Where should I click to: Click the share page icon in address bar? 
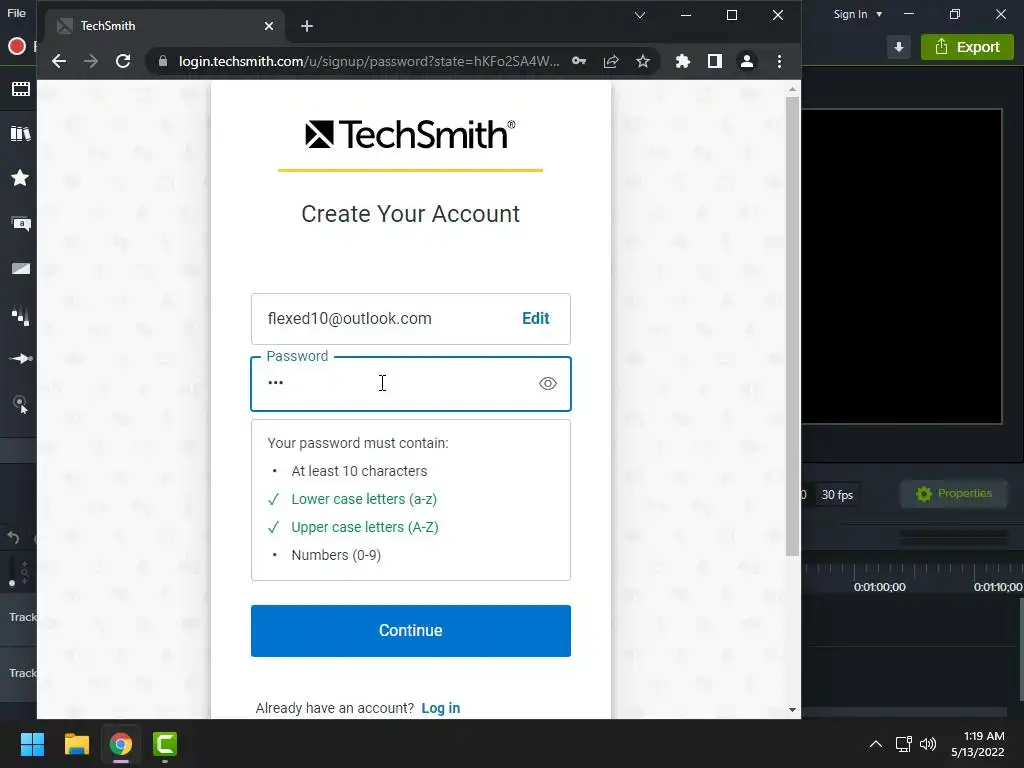point(611,61)
